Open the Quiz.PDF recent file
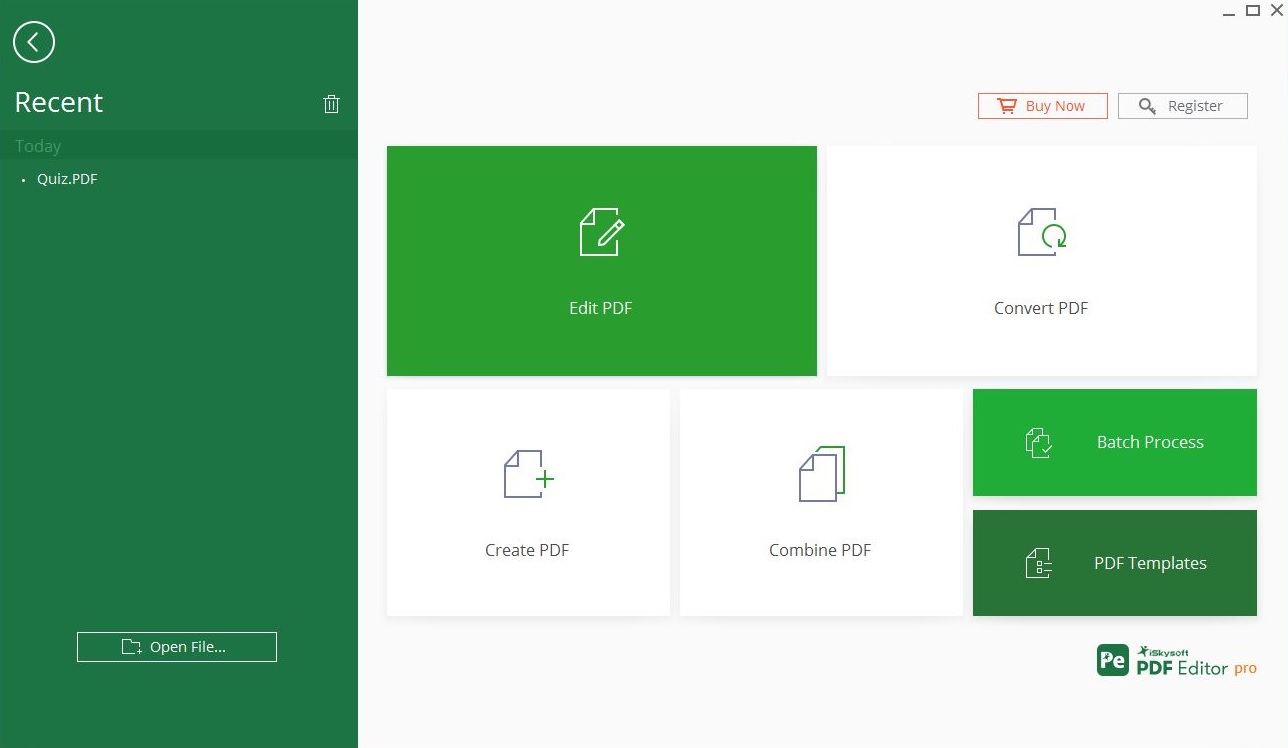Screen dimensions: 1288x748 [66, 178]
